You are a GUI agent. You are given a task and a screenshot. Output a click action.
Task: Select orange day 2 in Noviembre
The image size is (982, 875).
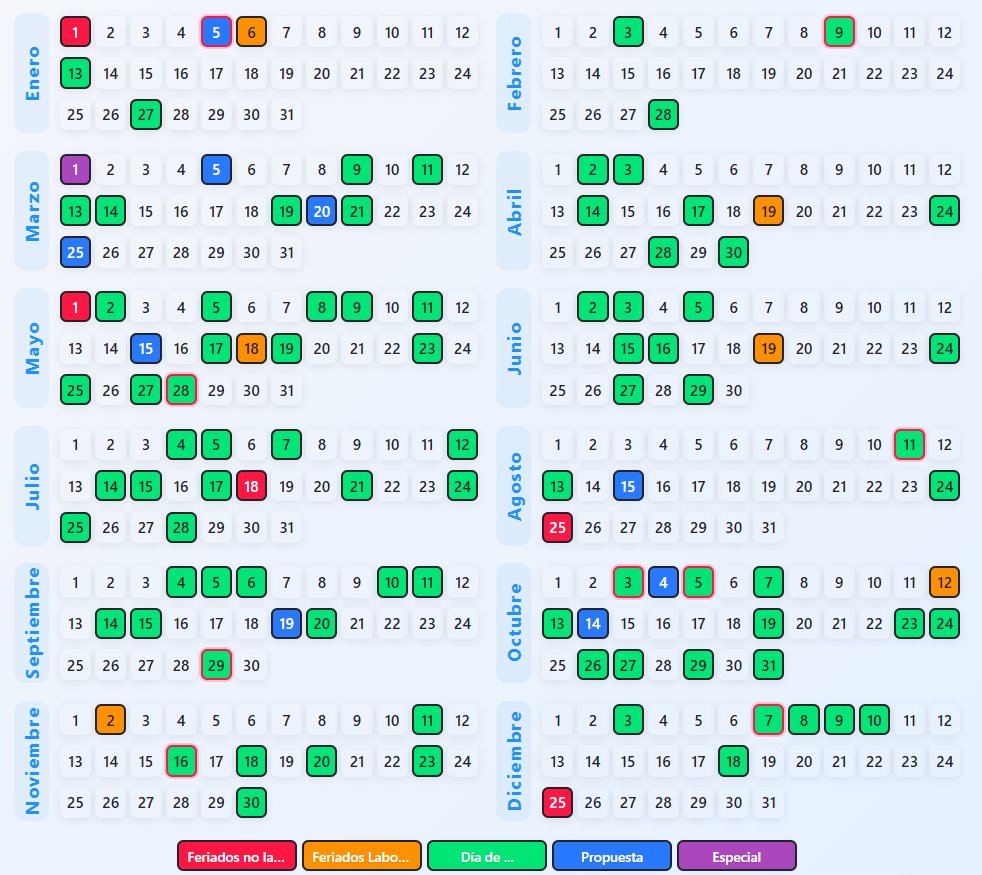click(x=110, y=720)
